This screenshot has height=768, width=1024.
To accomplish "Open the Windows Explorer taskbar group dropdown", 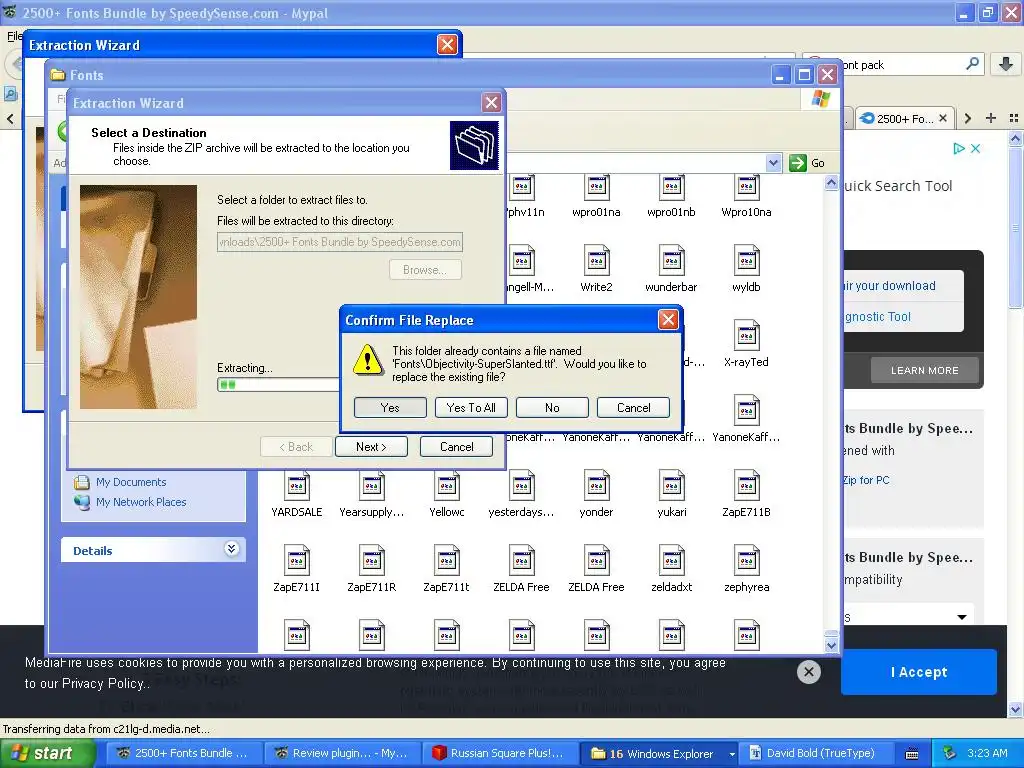I will tap(732, 754).
